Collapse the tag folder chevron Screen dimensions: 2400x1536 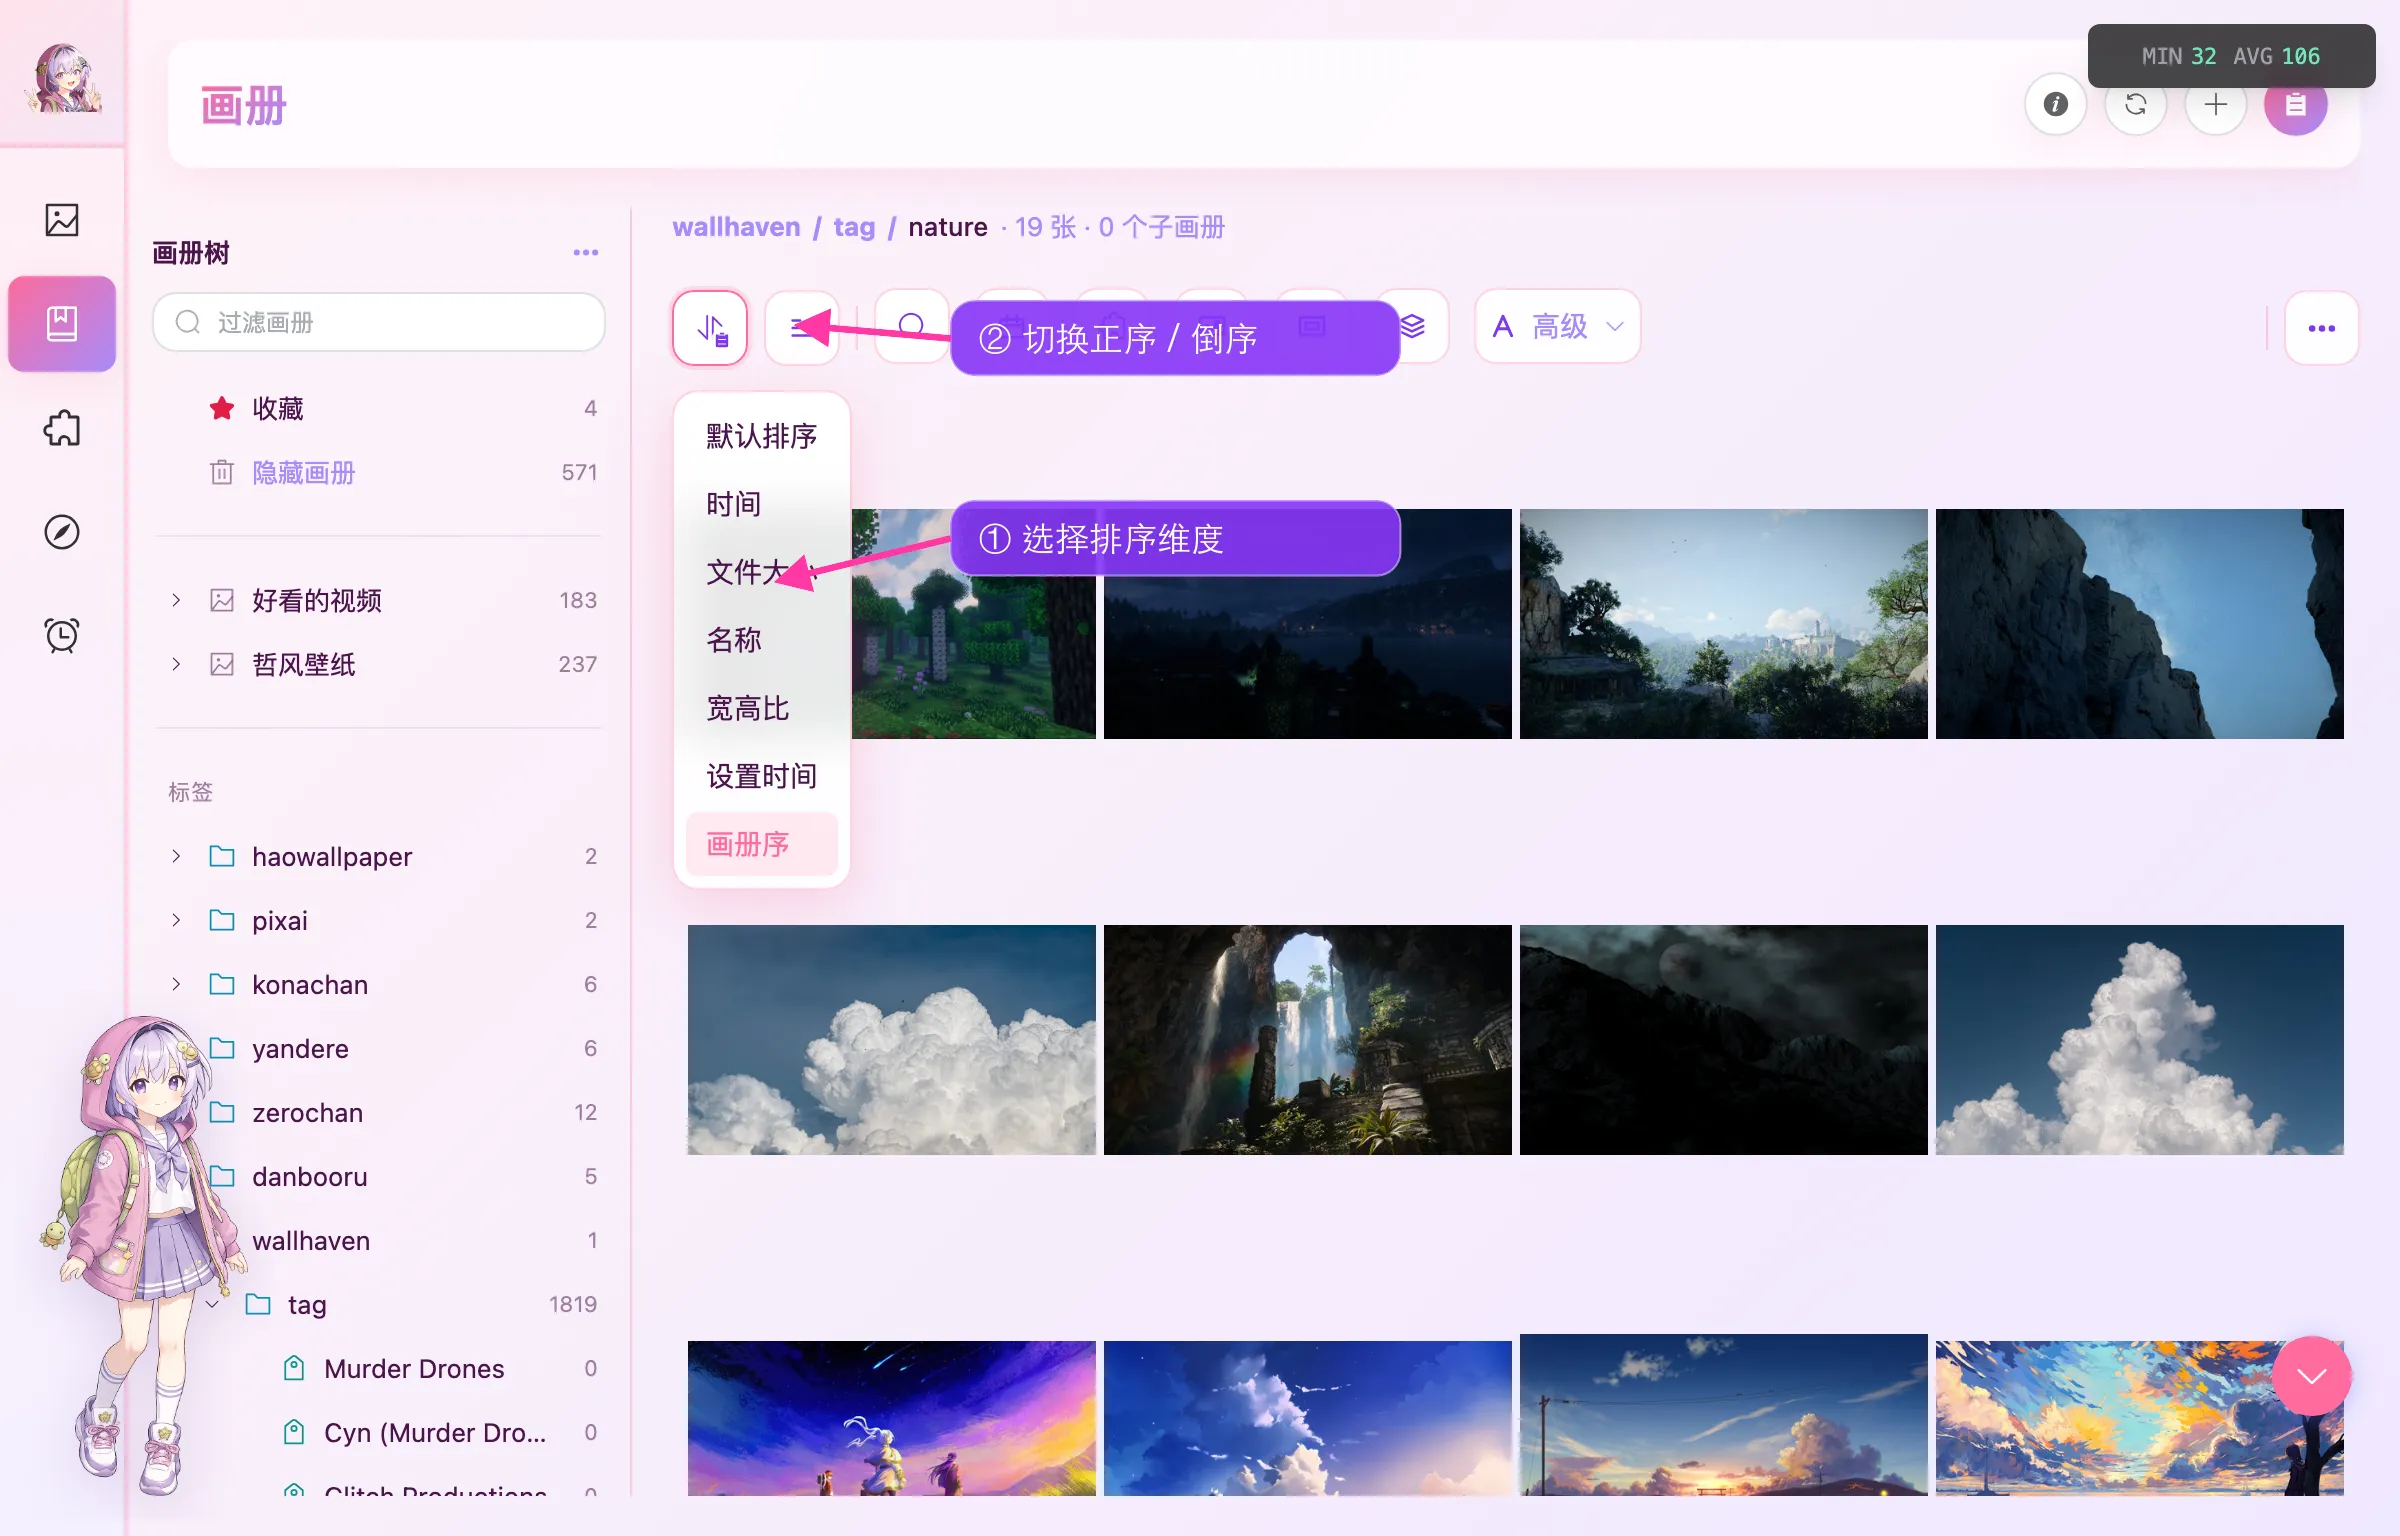(212, 1304)
